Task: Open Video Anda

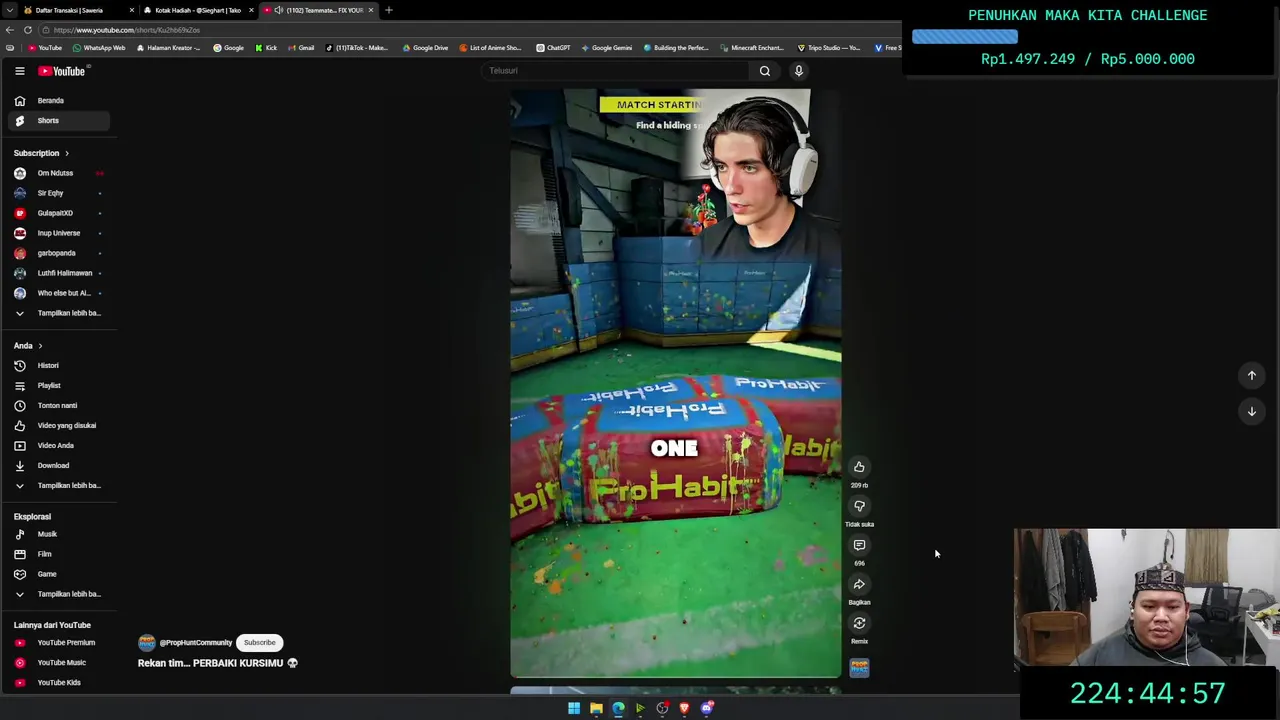Action: [59, 446]
